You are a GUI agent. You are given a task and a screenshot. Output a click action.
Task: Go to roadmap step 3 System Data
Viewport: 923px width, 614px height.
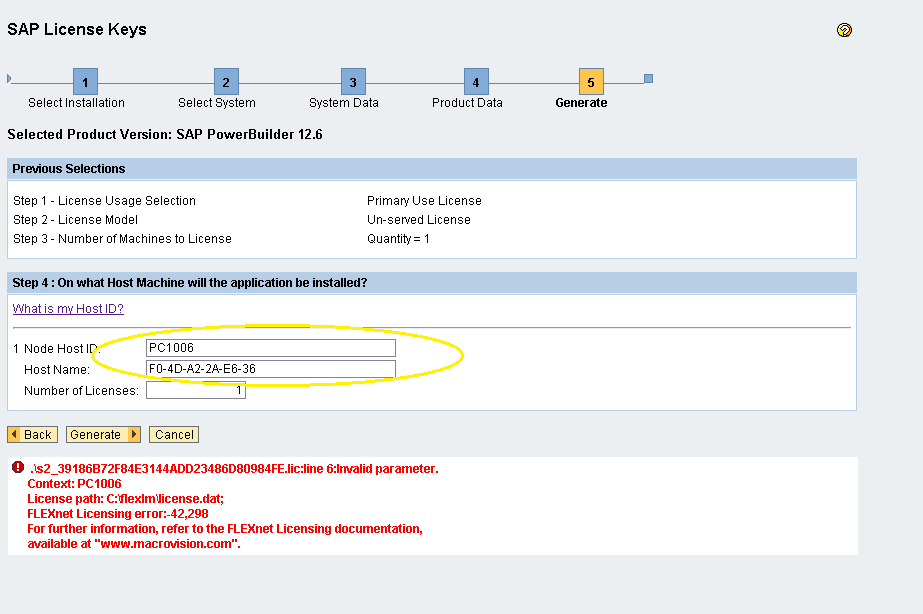coord(353,82)
